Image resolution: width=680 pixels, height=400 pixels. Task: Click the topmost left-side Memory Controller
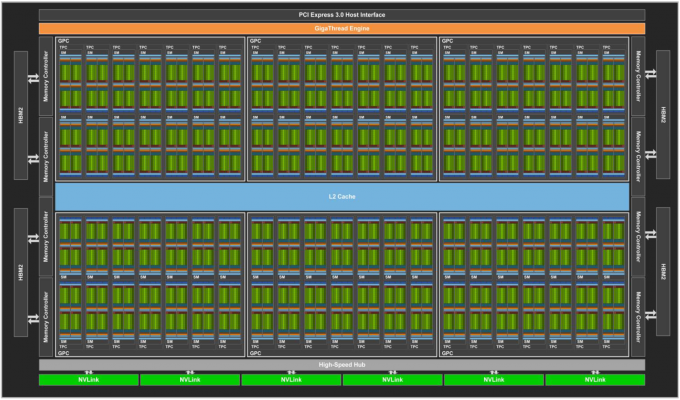46,76
